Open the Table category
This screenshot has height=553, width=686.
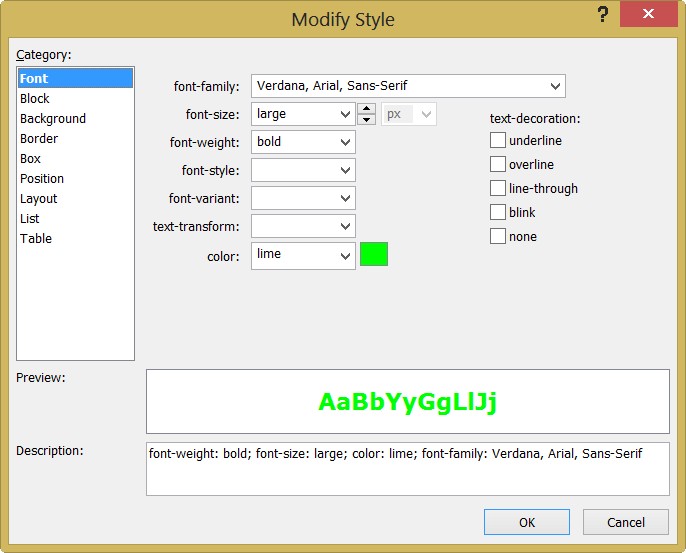click(x=75, y=238)
